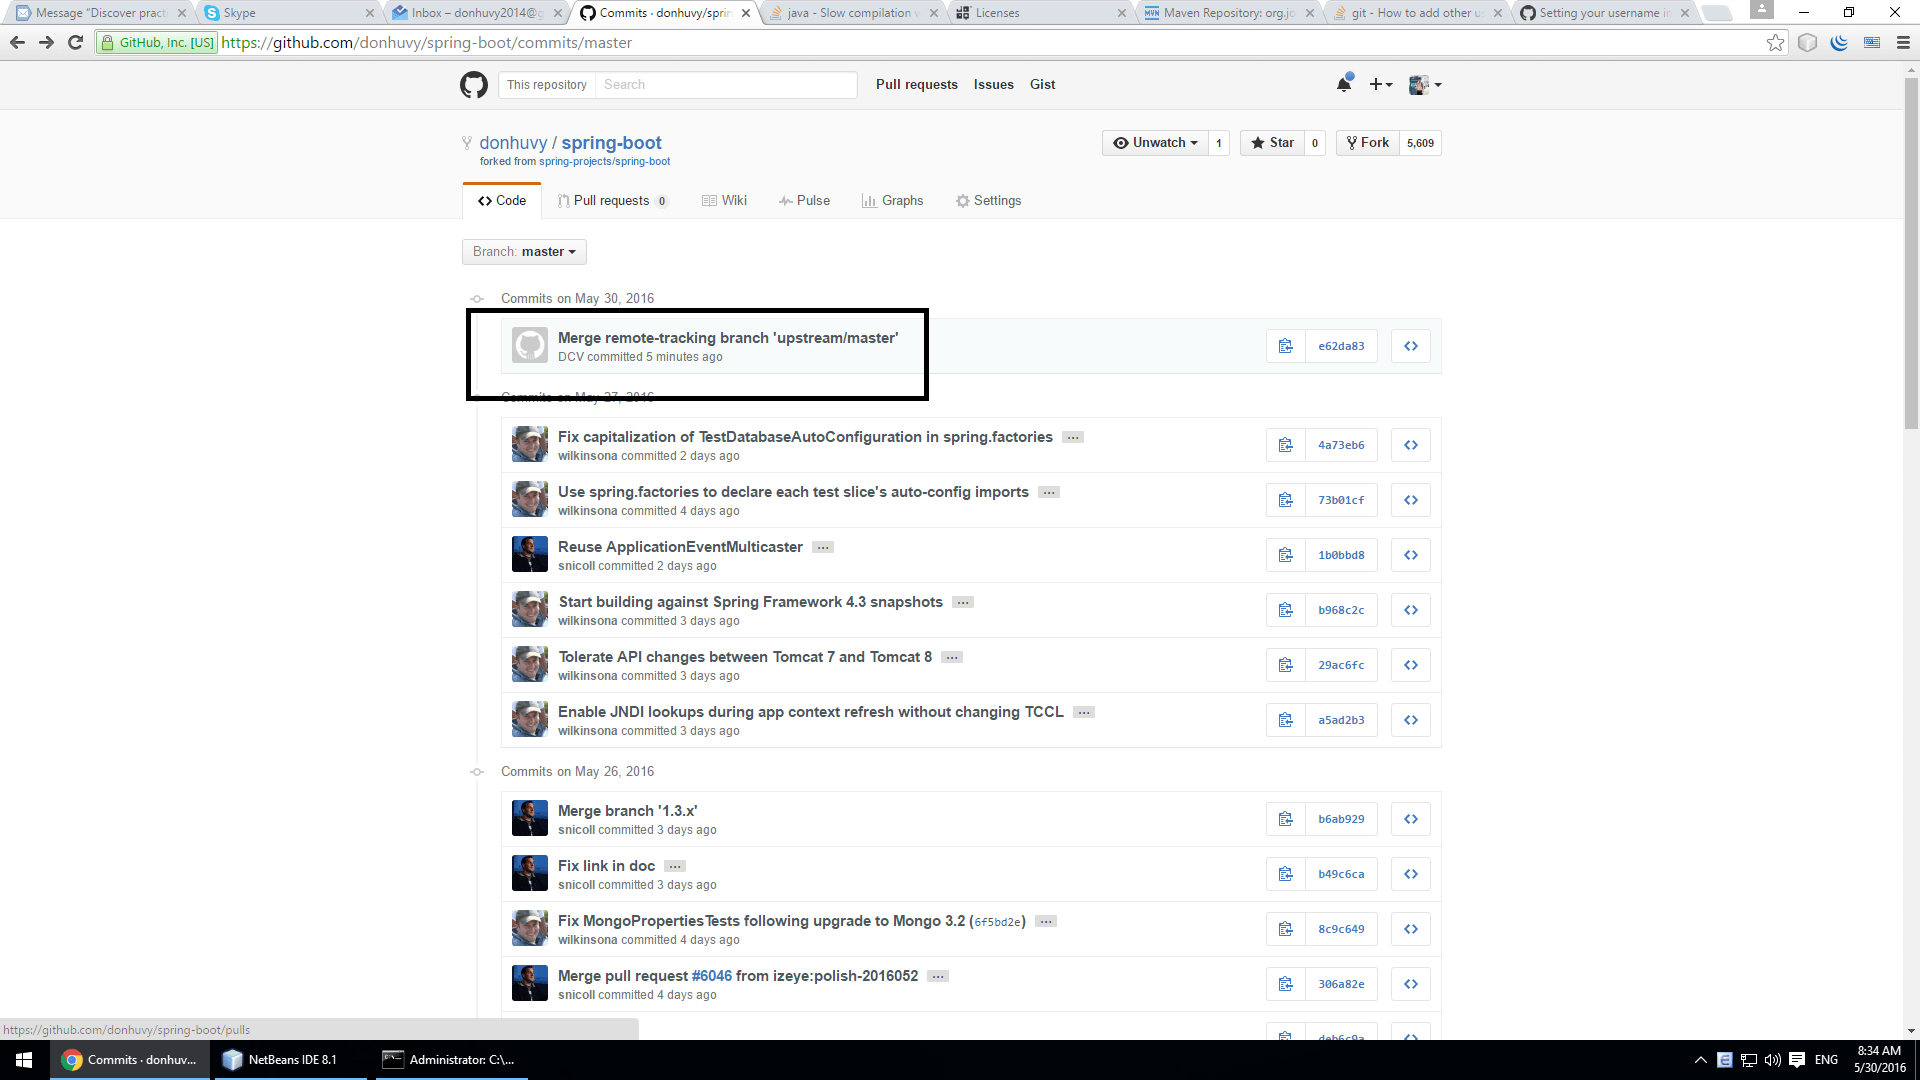Open the volume control in system tray
Image resolution: width=1920 pixels, height=1080 pixels.
1773,1060
